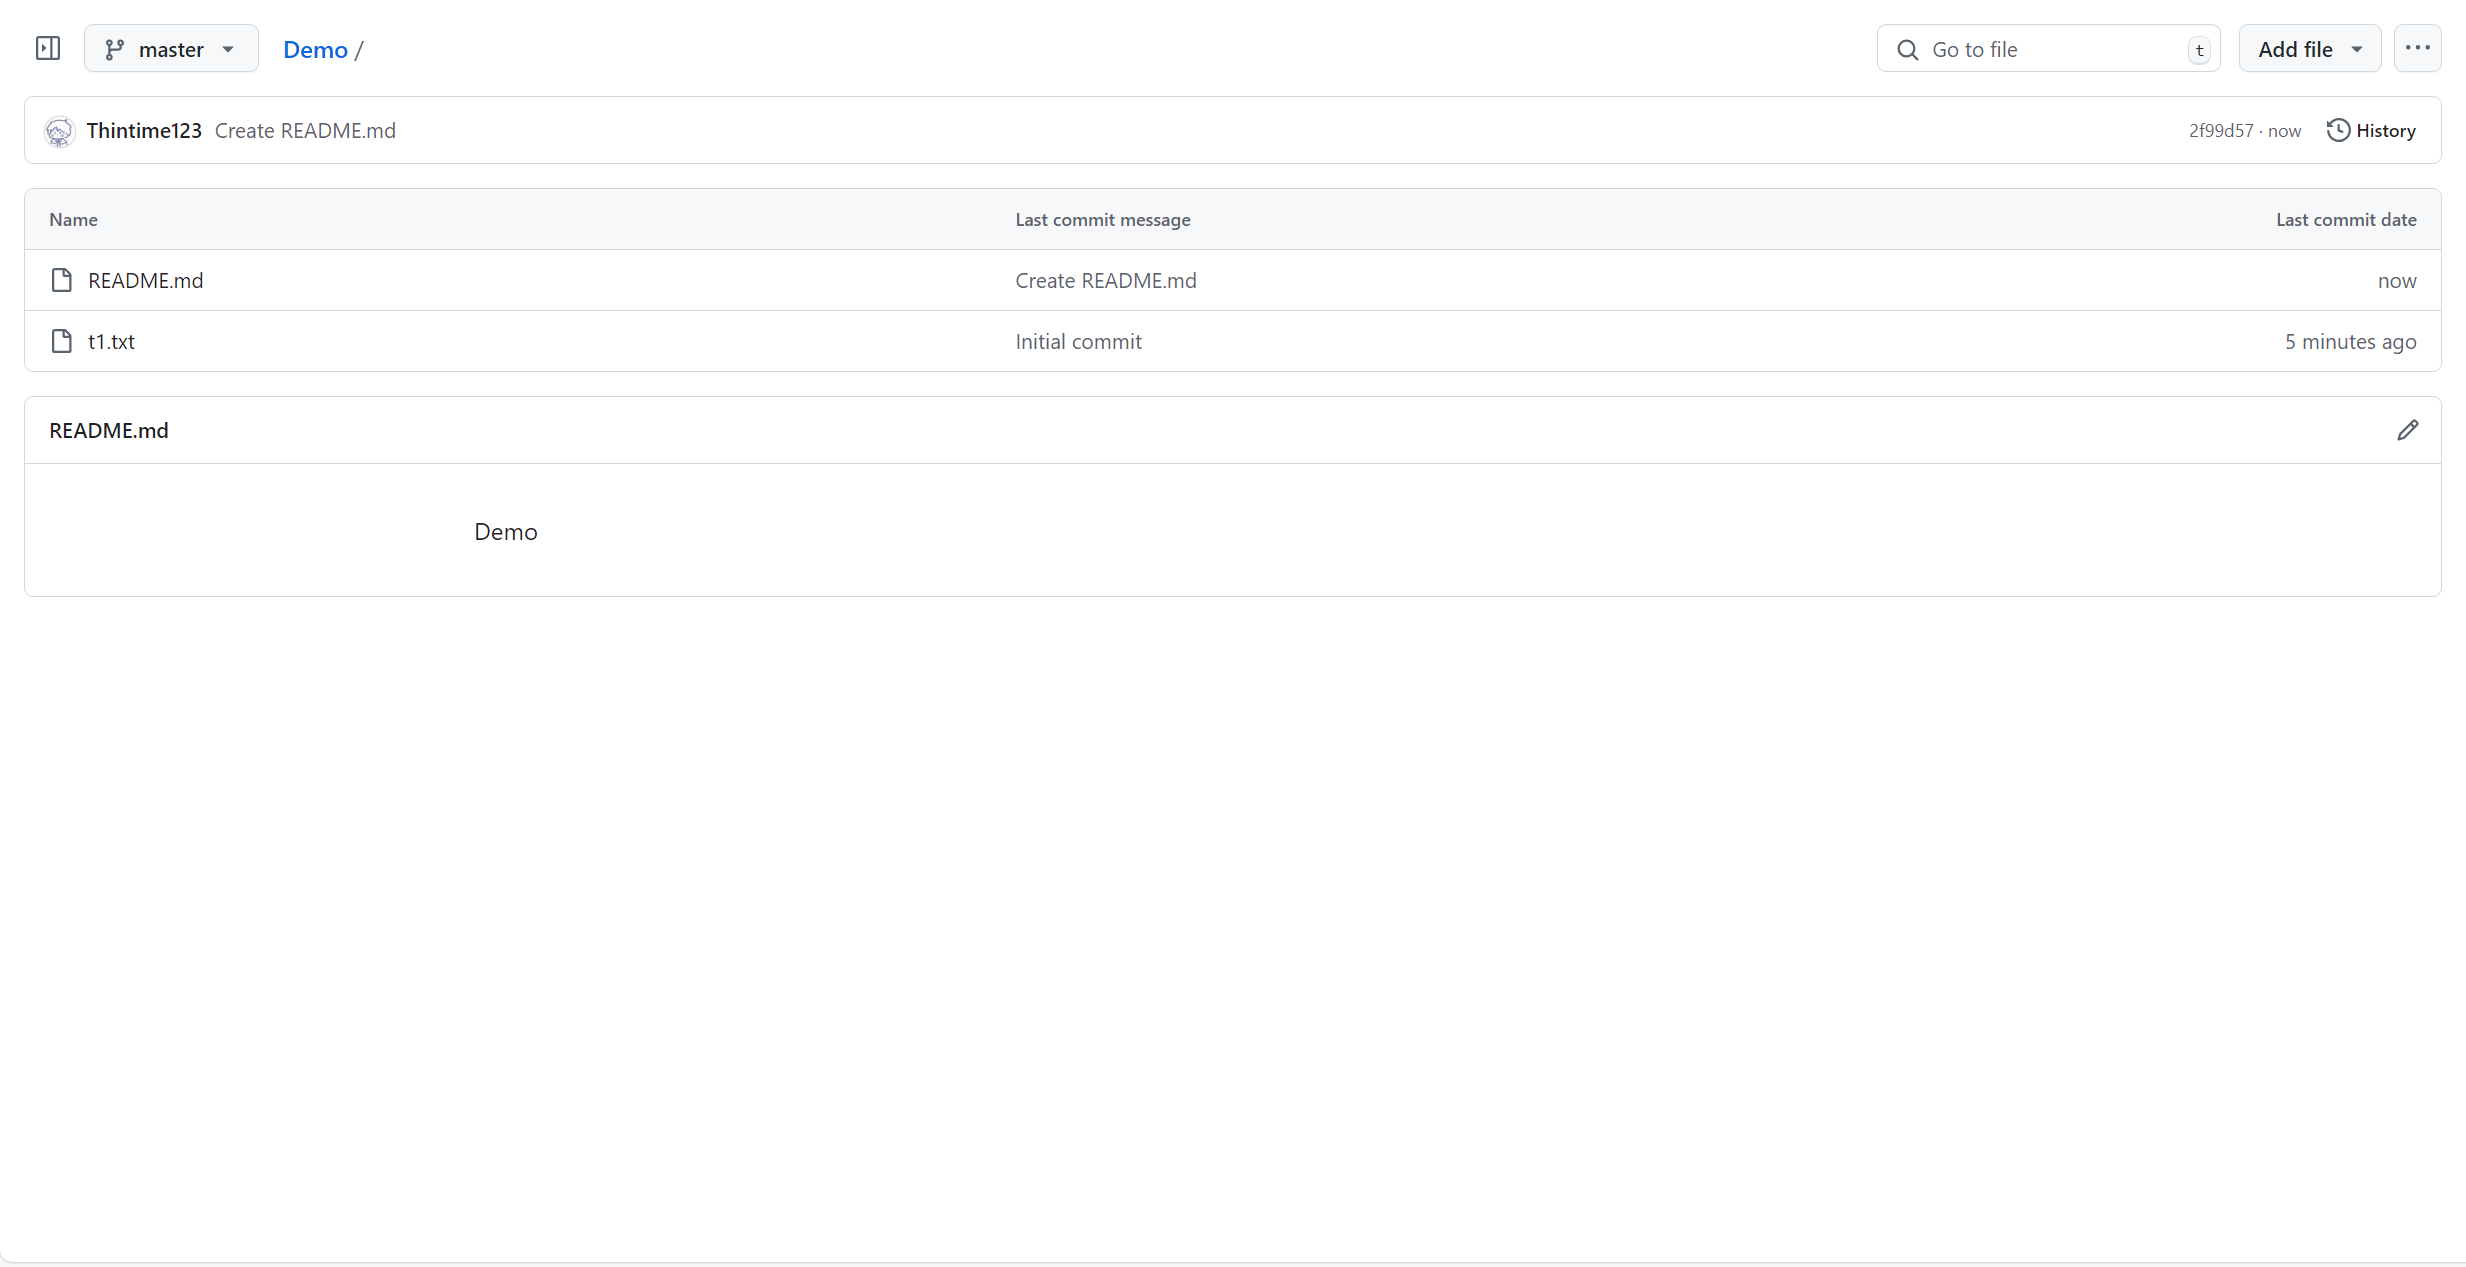
Task: Edit README with the pencil icon
Action: click(x=2407, y=430)
